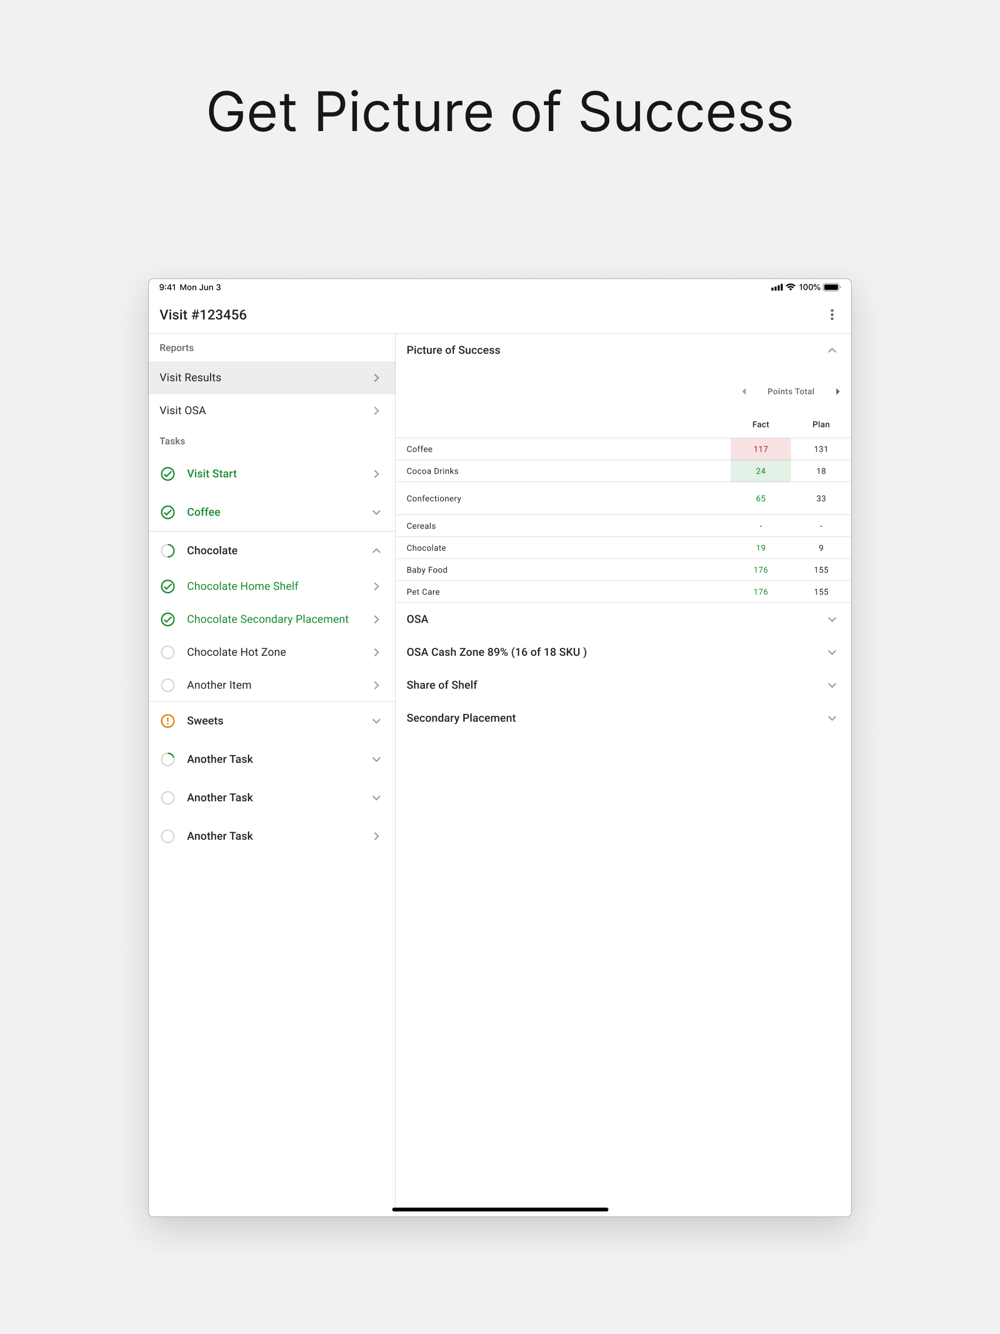Click empty circle beside Another Item

coord(168,685)
